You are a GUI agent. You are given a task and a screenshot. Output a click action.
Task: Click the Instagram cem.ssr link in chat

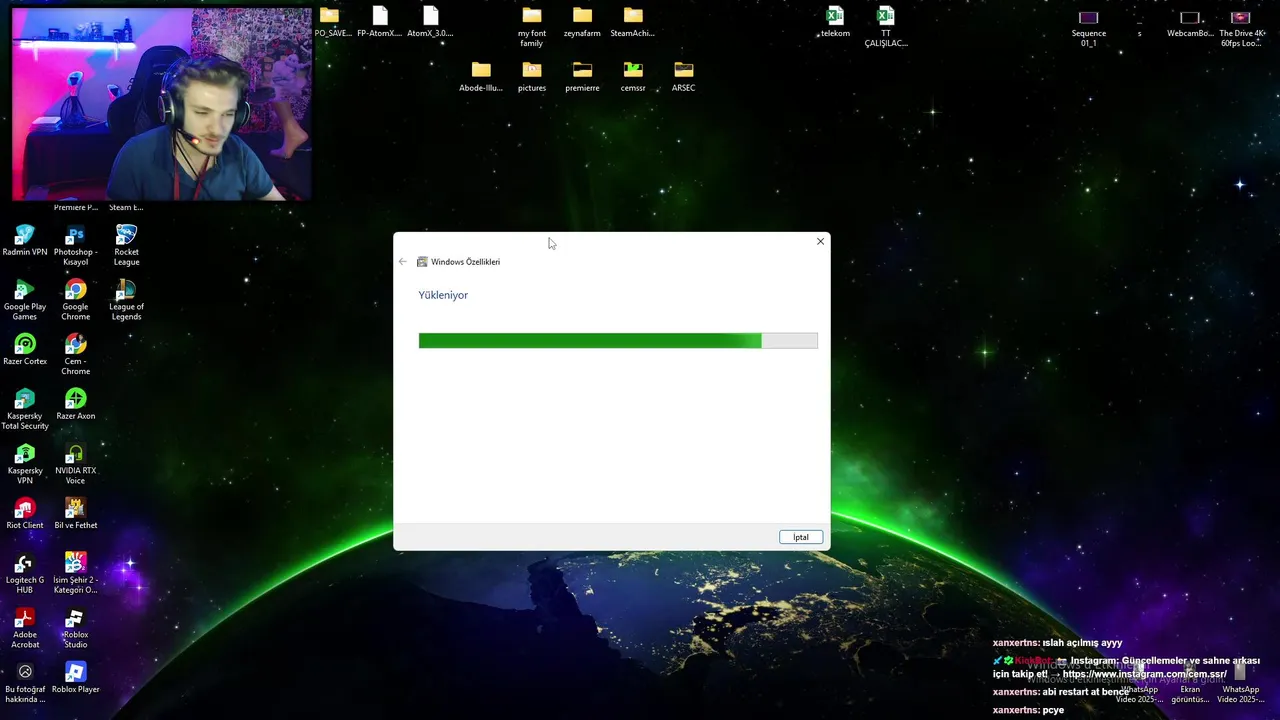[x=1145, y=674]
